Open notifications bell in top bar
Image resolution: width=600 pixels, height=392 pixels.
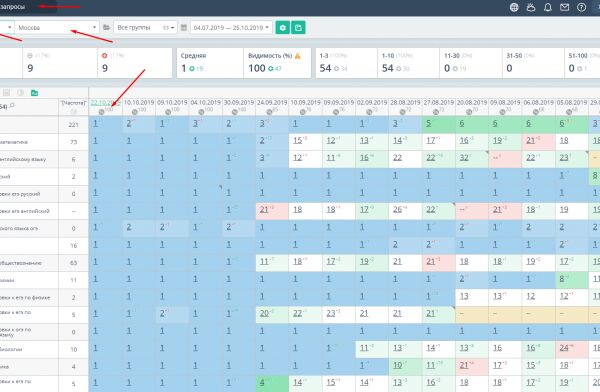click(x=548, y=7)
